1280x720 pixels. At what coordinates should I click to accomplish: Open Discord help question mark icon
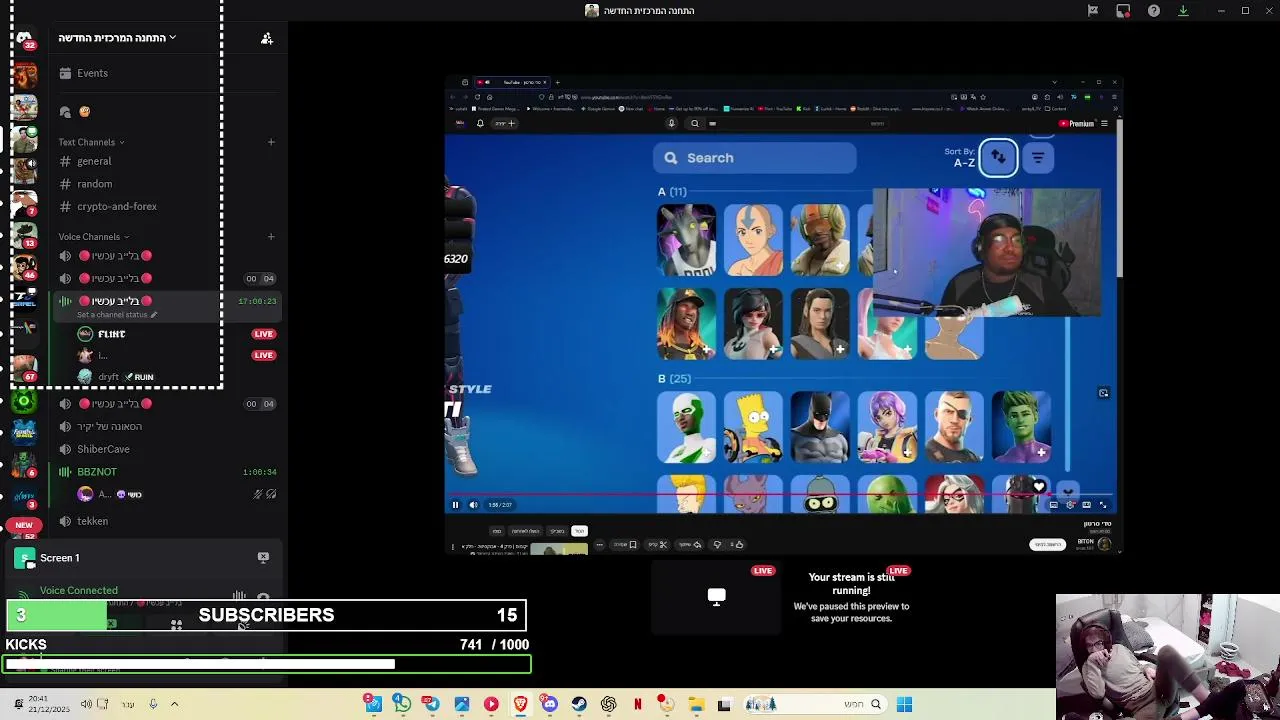[1154, 11]
